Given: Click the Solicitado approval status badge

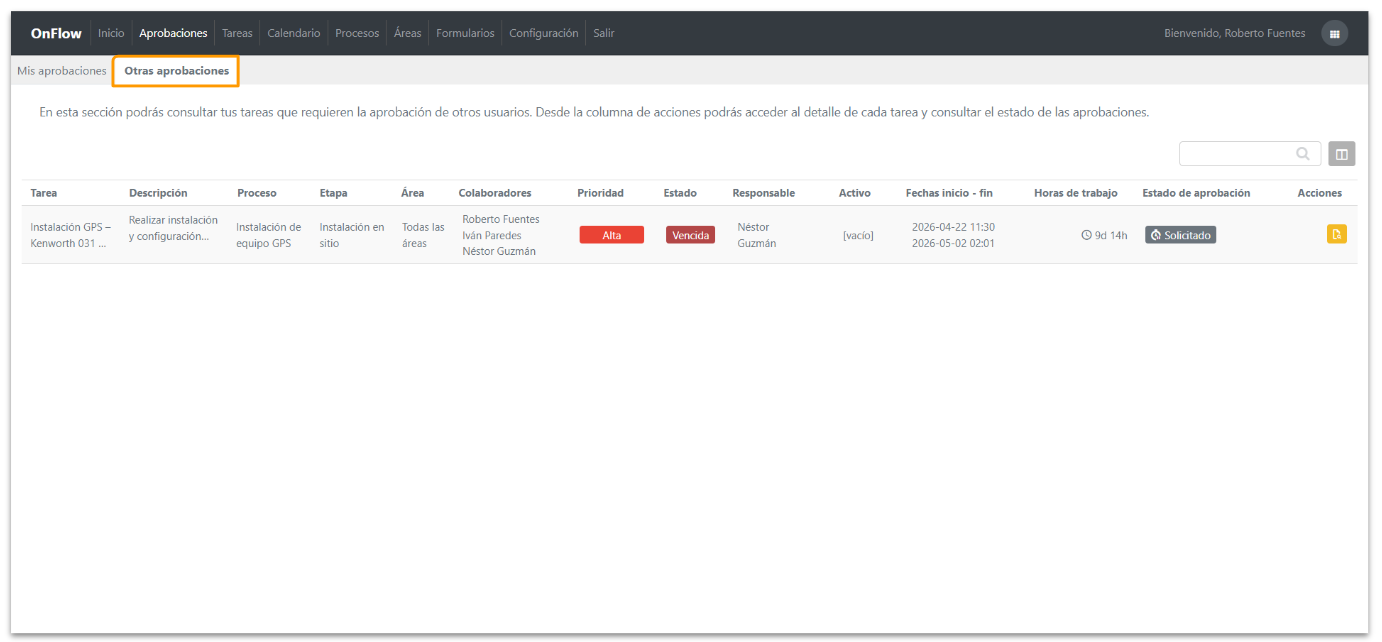Looking at the screenshot, I should (x=1180, y=235).
